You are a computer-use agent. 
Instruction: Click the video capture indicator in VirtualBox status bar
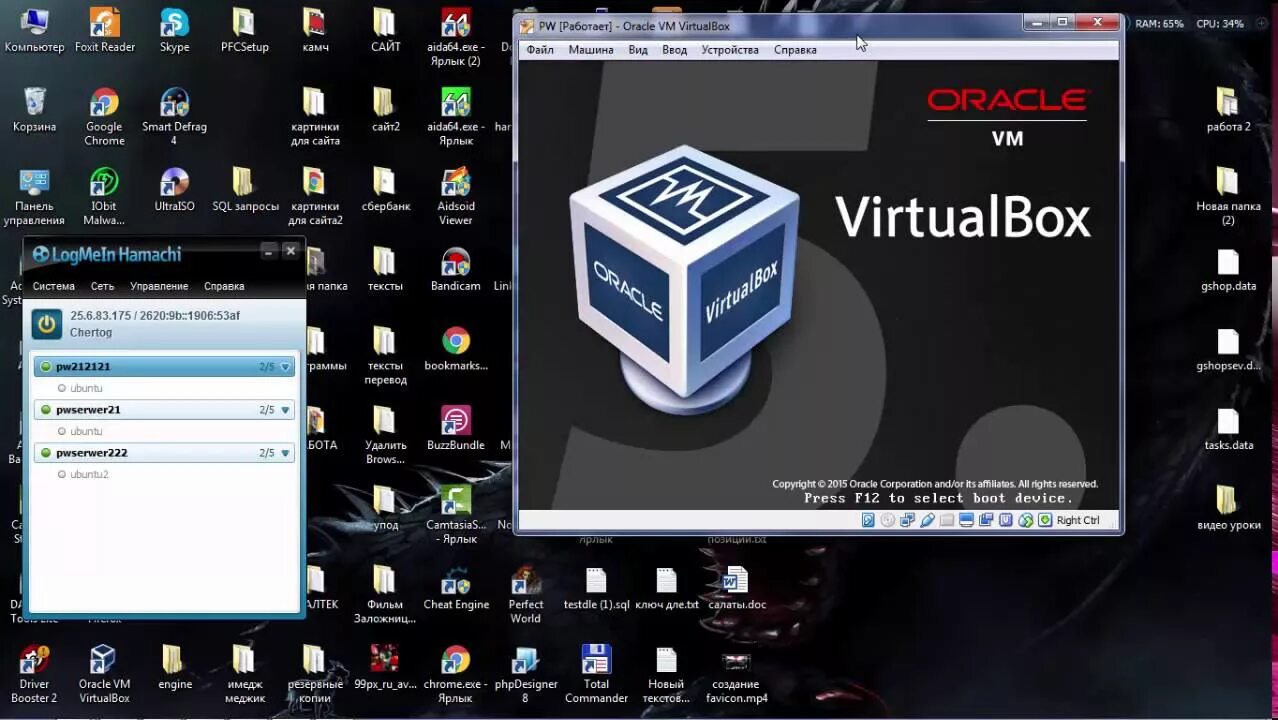[x=986, y=520]
